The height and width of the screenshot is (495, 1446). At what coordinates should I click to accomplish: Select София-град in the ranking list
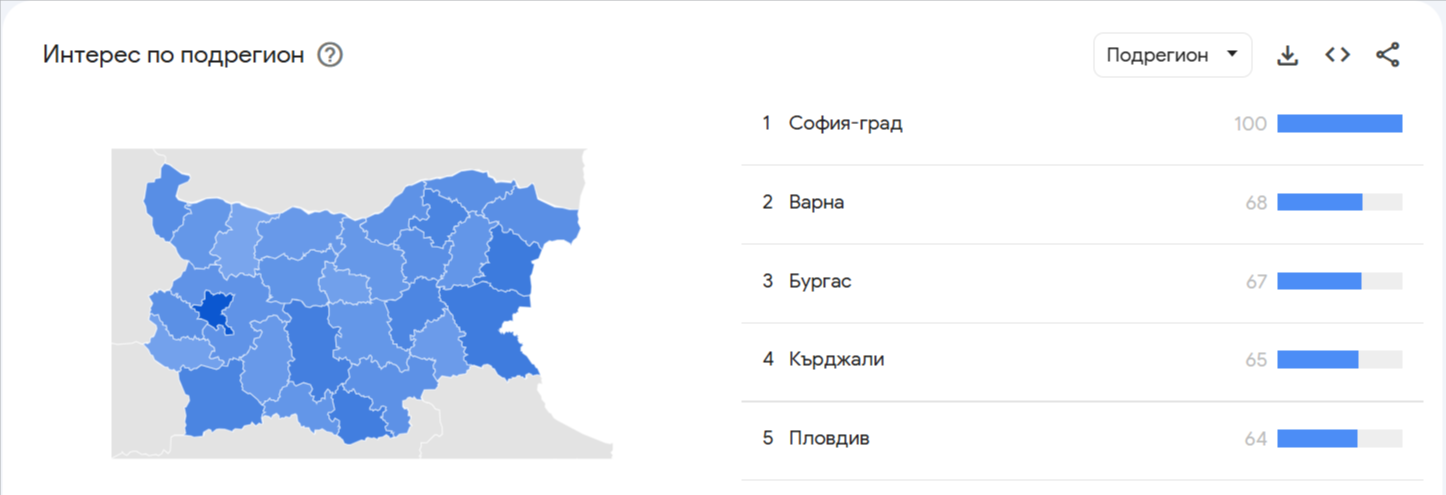(845, 124)
